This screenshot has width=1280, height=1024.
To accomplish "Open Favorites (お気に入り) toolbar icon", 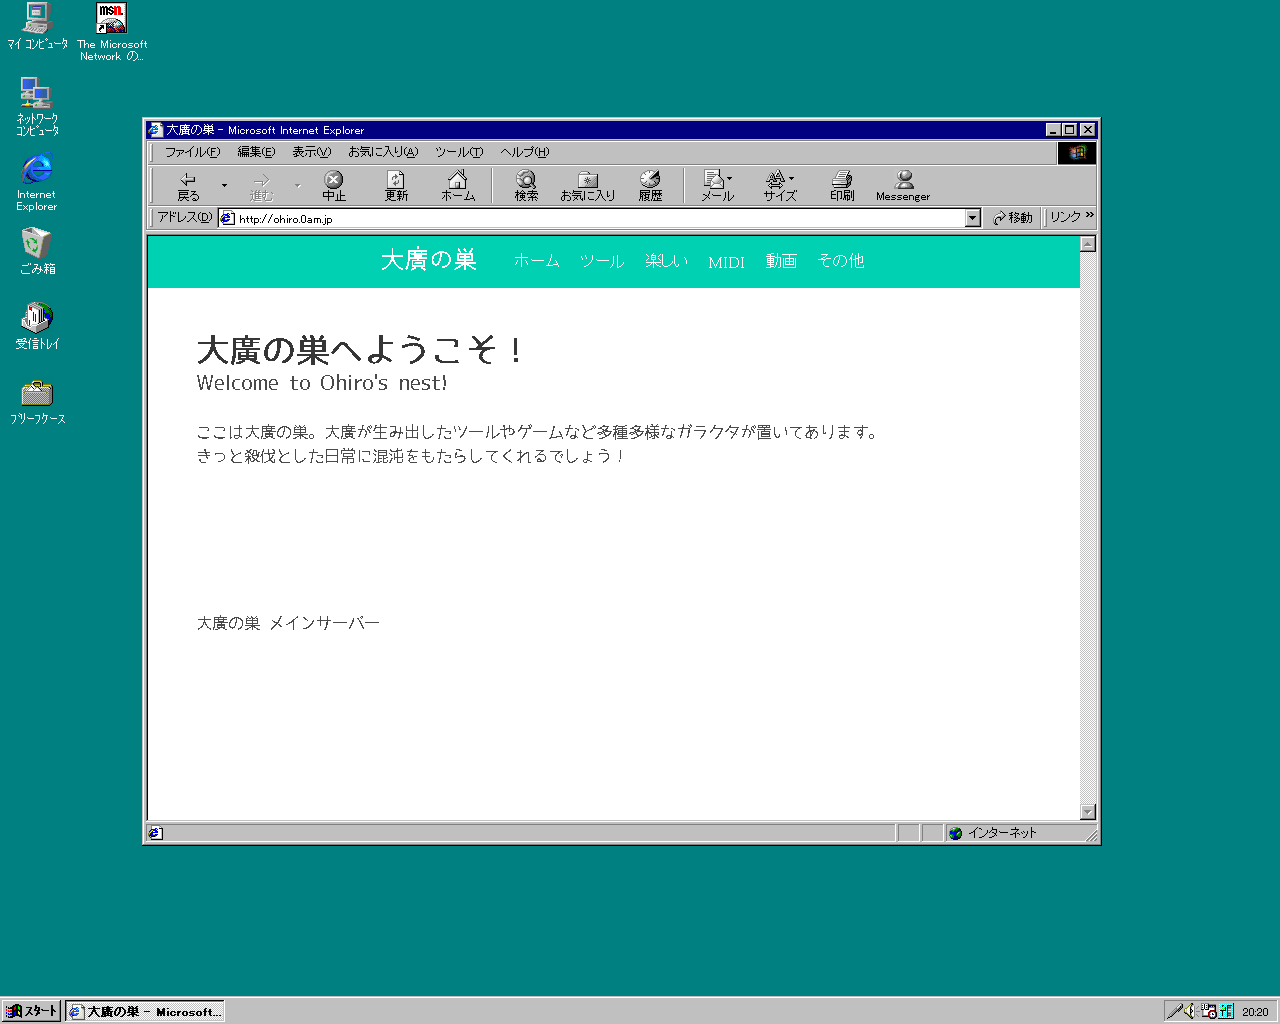I will 588,185.
